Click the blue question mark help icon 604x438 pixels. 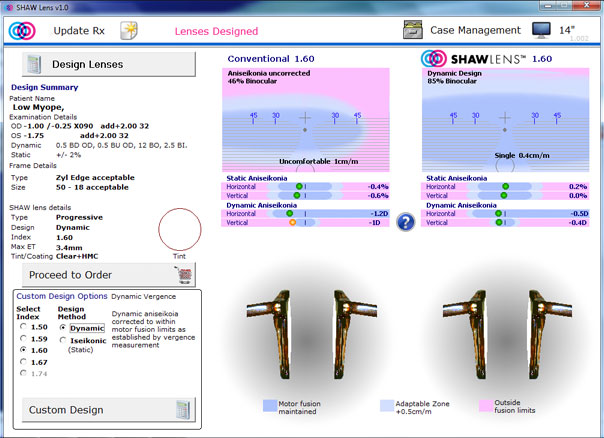406,222
